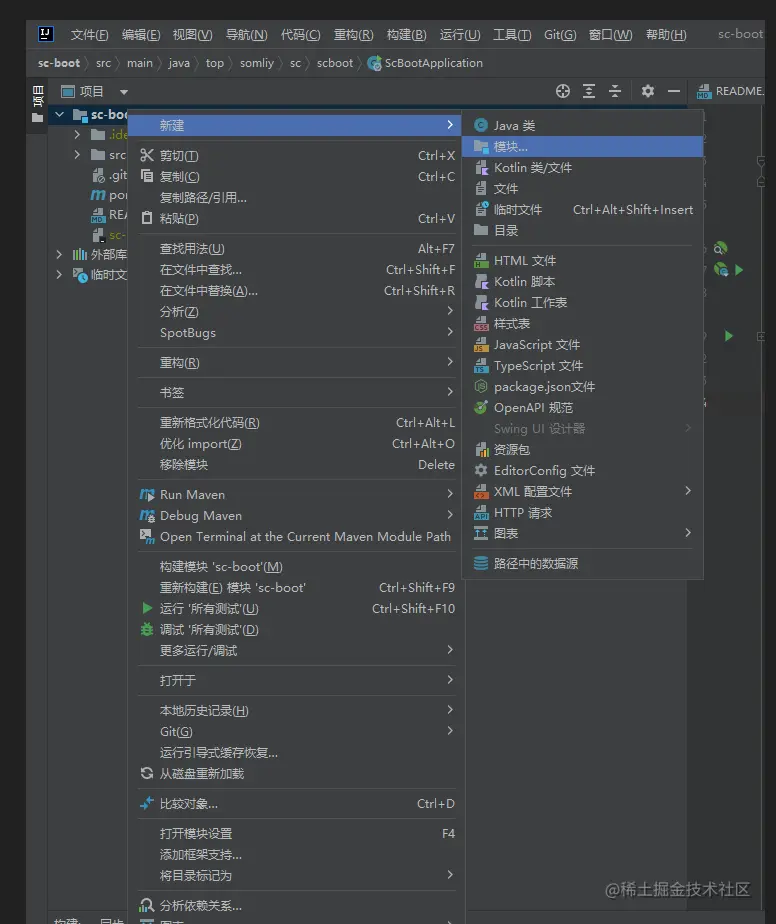Click the package.json file icon
The height and width of the screenshot is (924, 776).
tap(481, 386)
